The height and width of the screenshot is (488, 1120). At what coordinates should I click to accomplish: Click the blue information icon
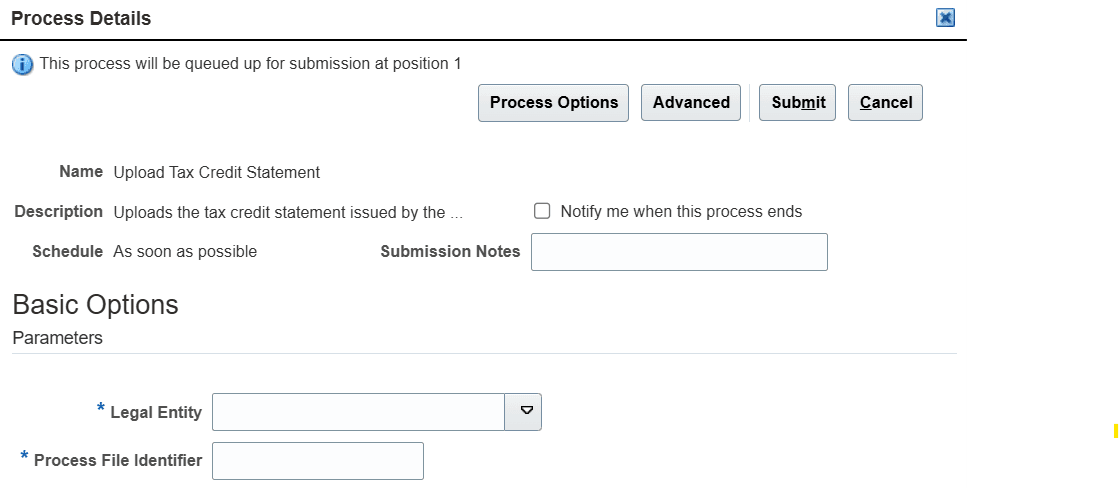[x=22, y=65]
